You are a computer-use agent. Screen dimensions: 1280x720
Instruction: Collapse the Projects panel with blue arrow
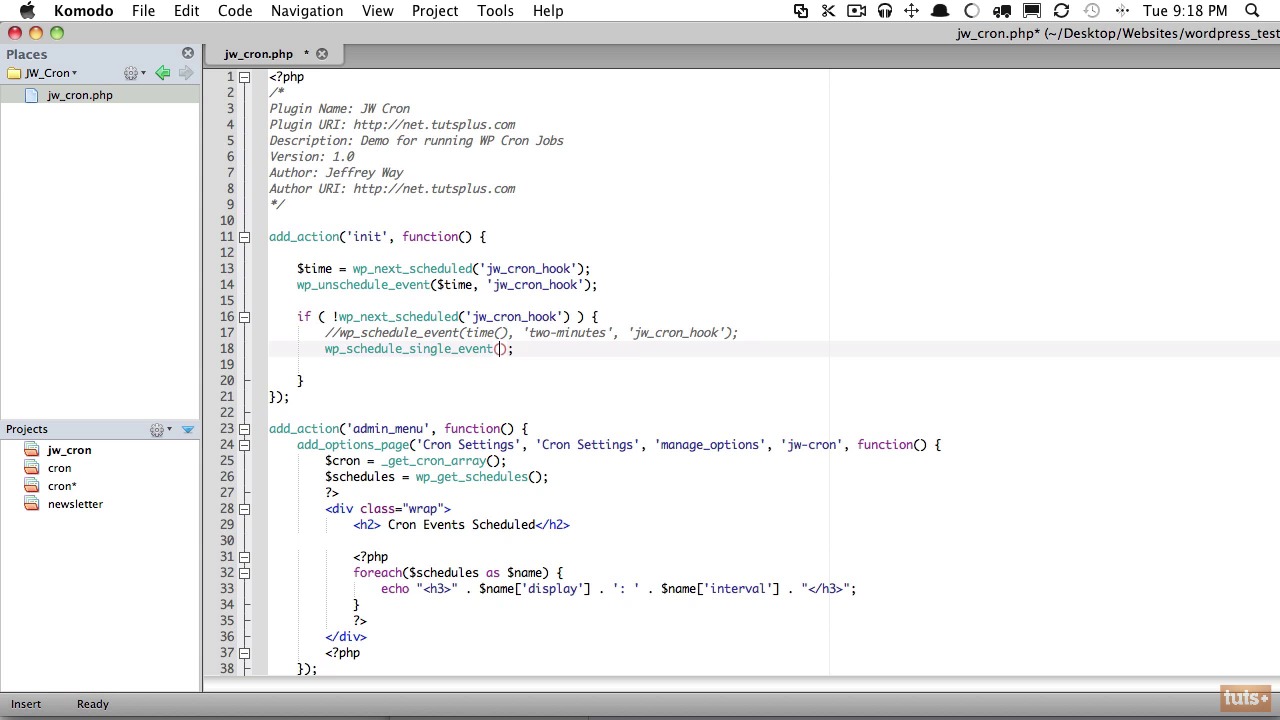click(188, 430)
